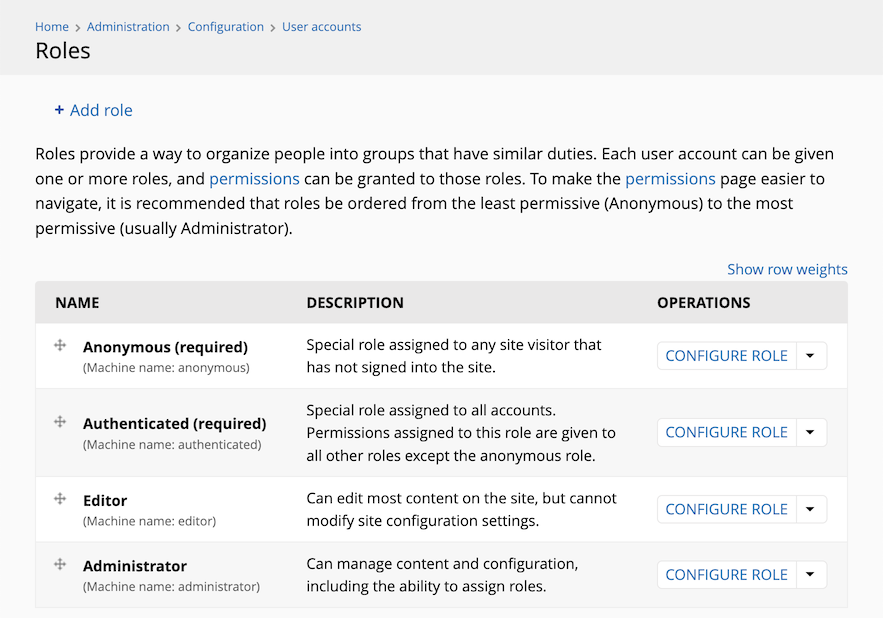Click the drag handle for Authenticated role

60,422
